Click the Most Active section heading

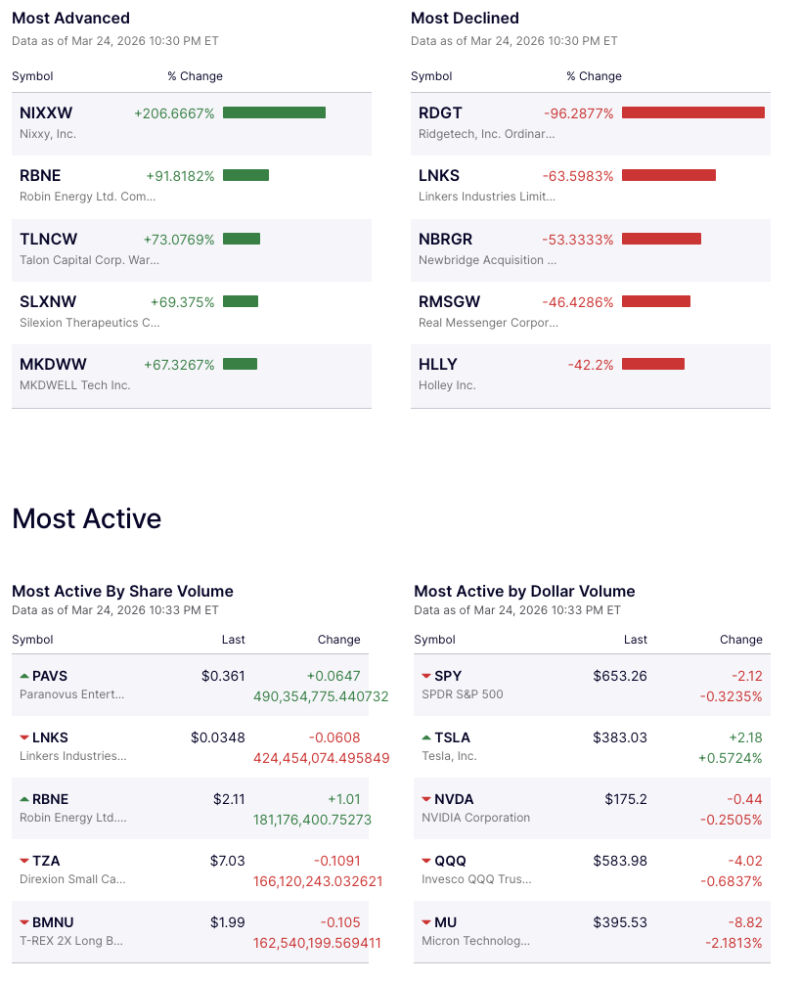click(x=87, y=519)
